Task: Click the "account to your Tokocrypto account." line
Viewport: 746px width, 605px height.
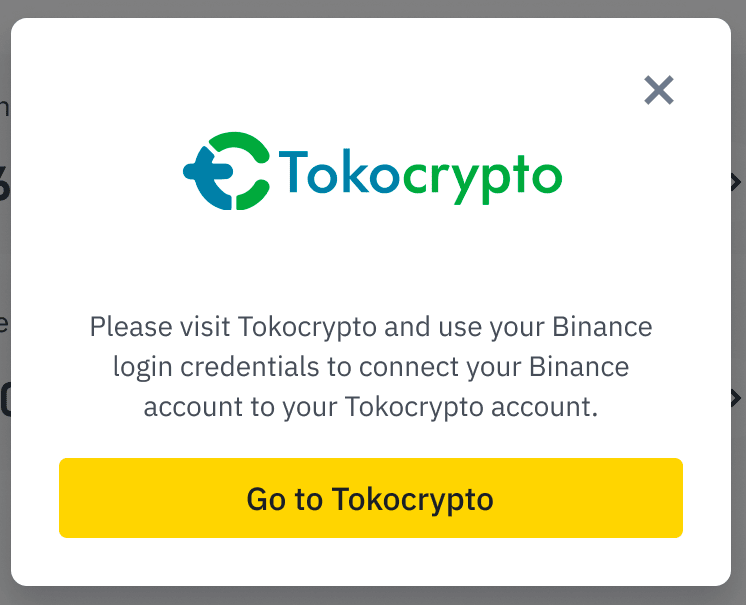Action: click(370, 407)
